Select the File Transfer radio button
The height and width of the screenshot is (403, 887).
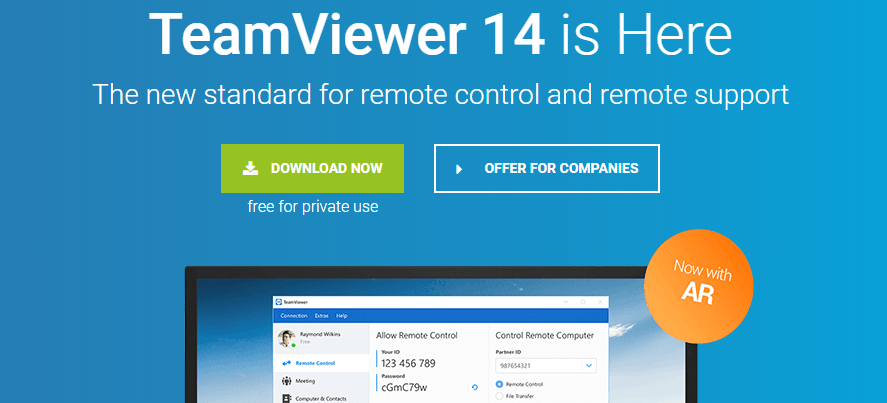pyautogui.click(x=499, y=396)
